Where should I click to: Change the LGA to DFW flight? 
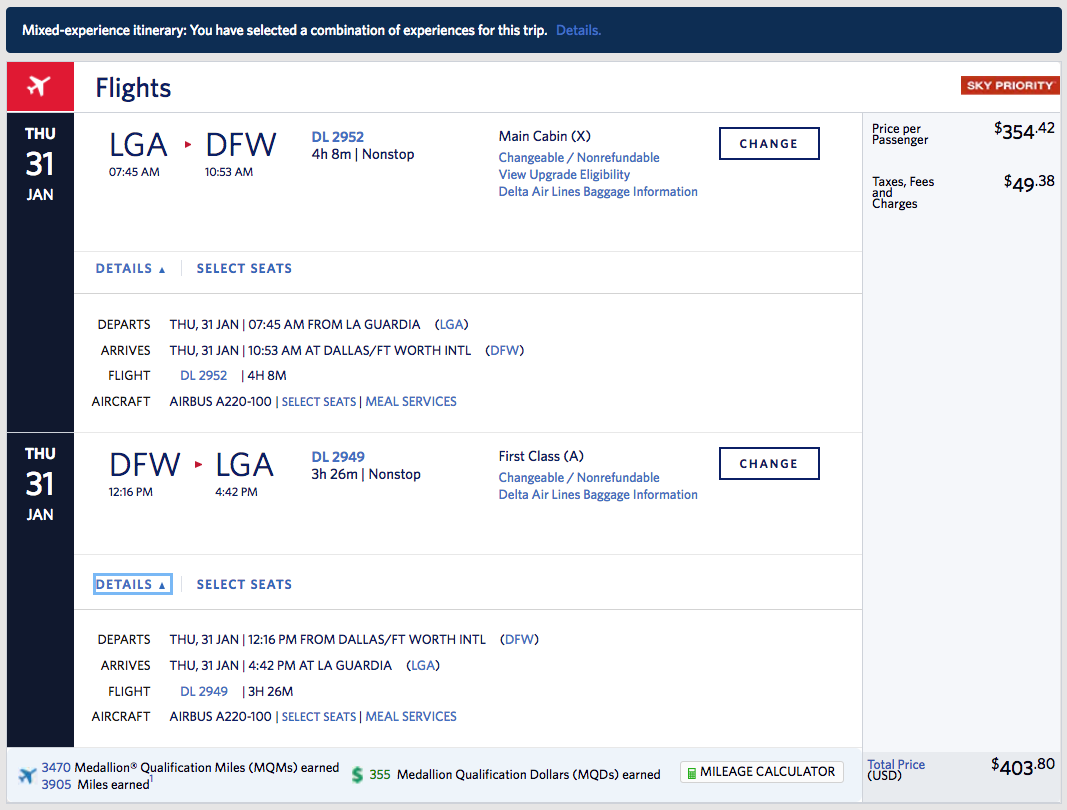[769, 144]
